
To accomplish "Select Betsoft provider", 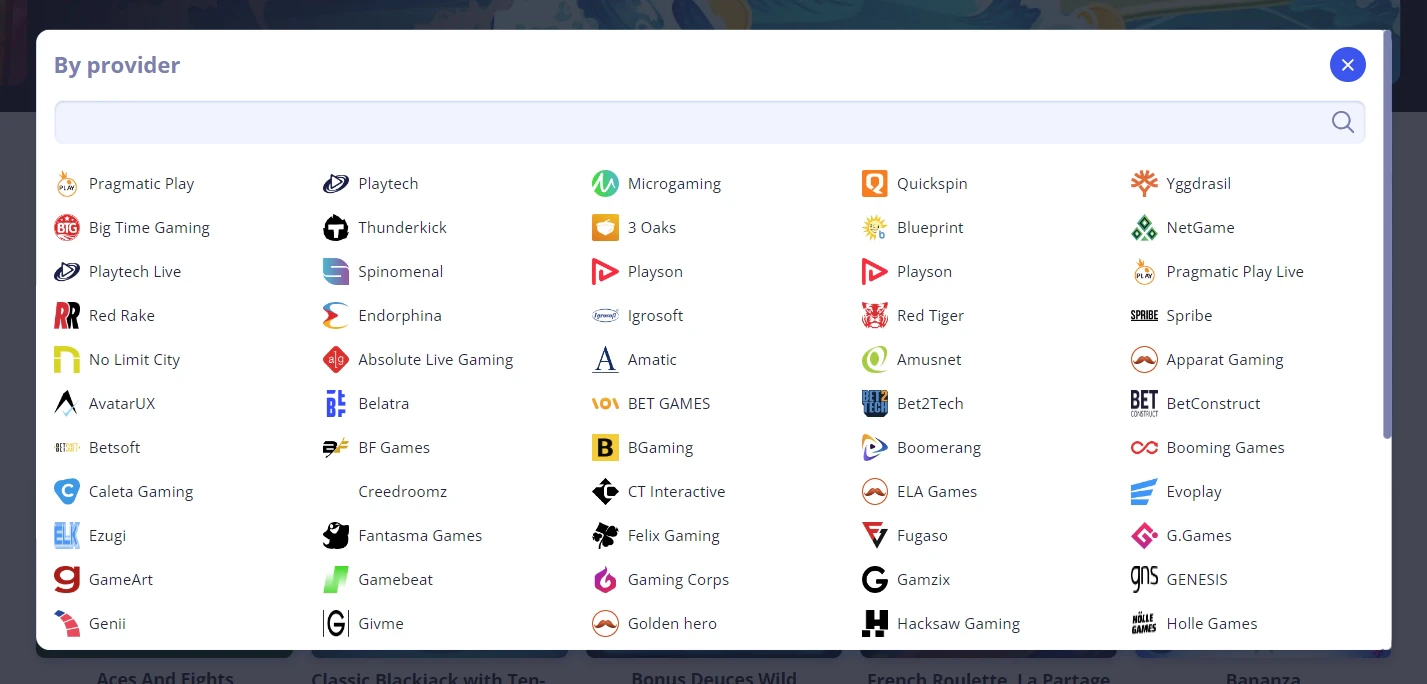I will (97, 448).
